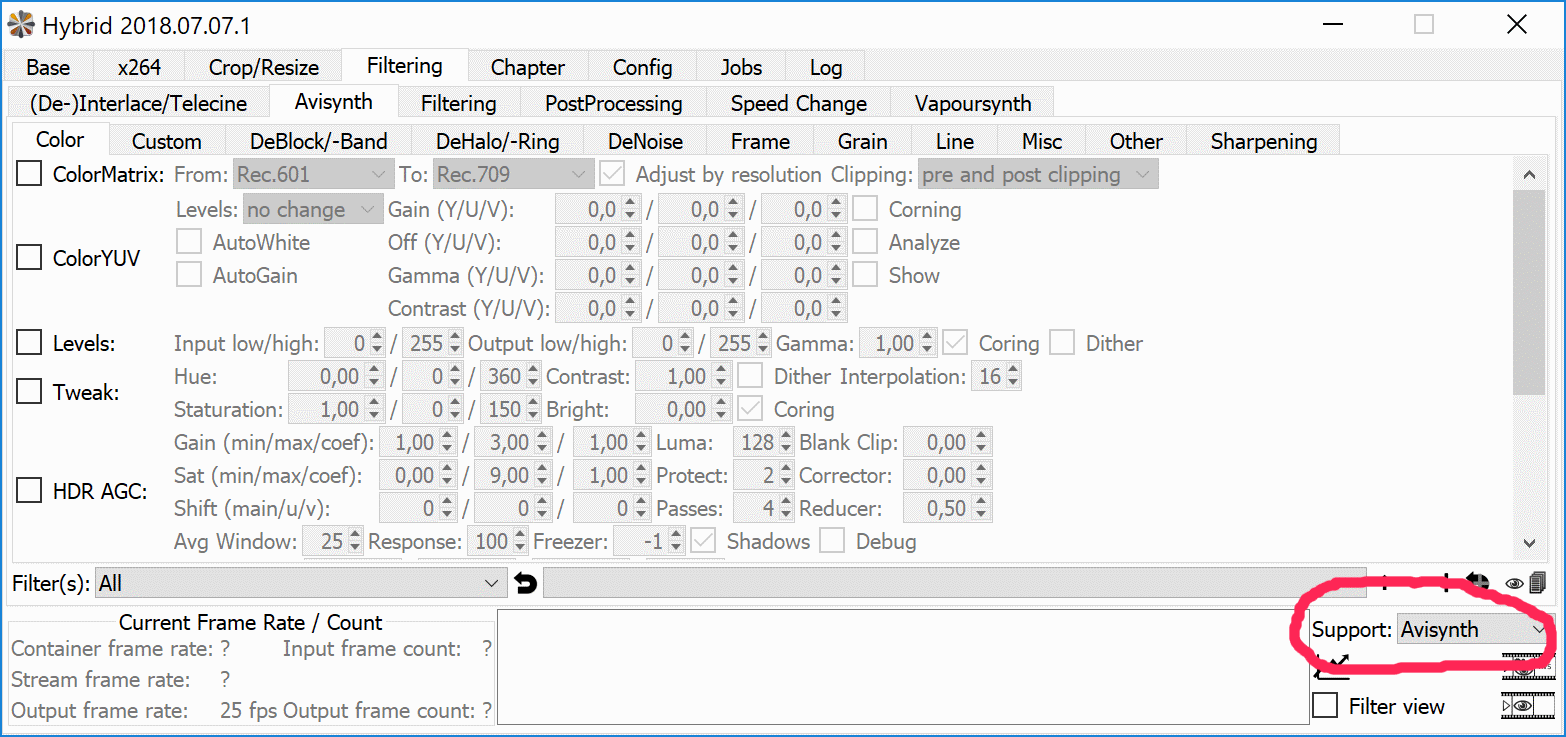Click the filmstrip eye icon beside Filter view

[x=1527, y=706]
